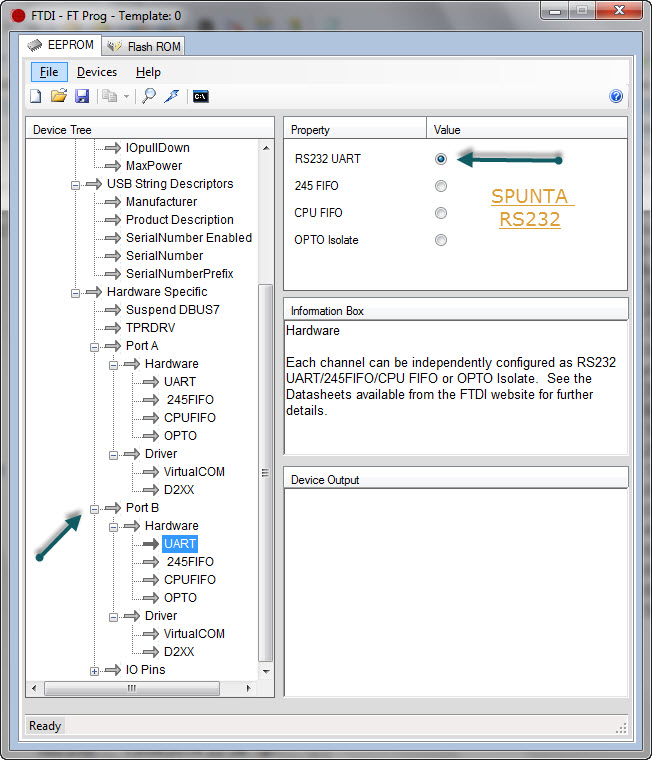Select 245FIFO under Port B Hardware

[190, 562]
